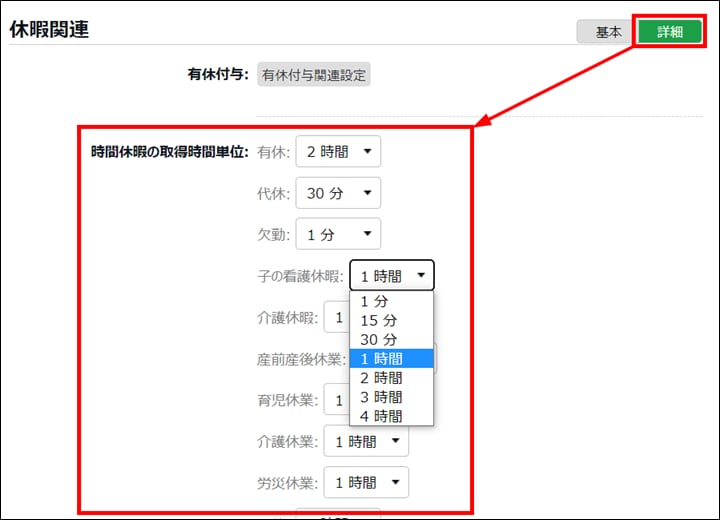Screen dimensions: 720x520
Task: Open the 有休付与関連設定 button
Action: coord(313,74)
